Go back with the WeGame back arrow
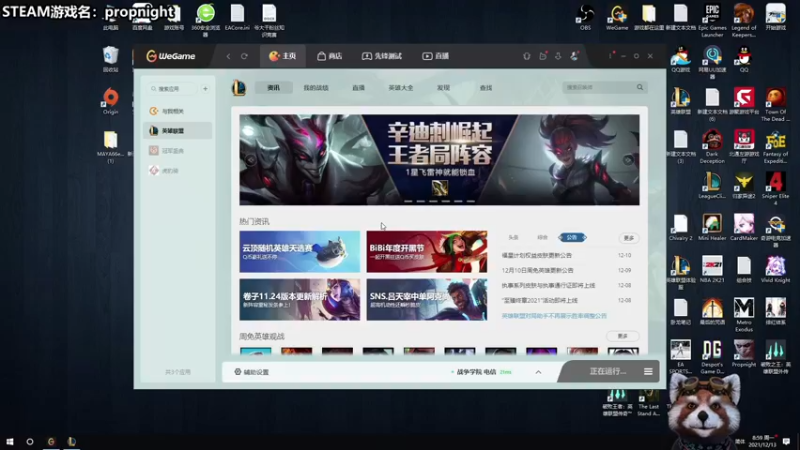 [x=228, y=56]
